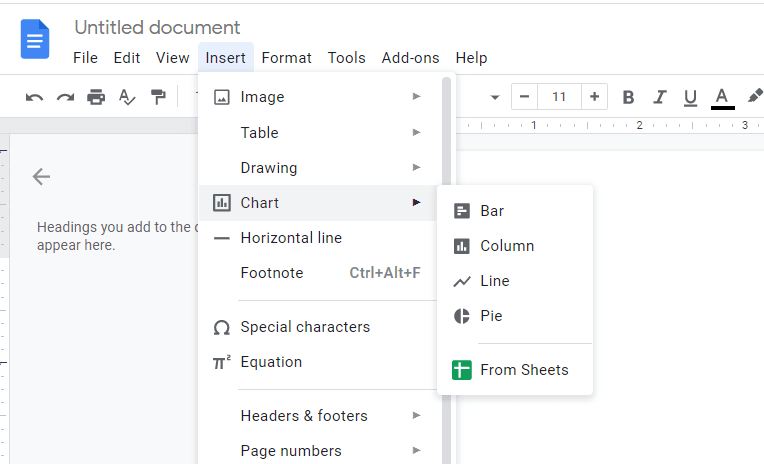The height and width of the screenshot is (464, 764).
Task: Open the Help menu
Action: pyautogui.click(x=471, y=58)
